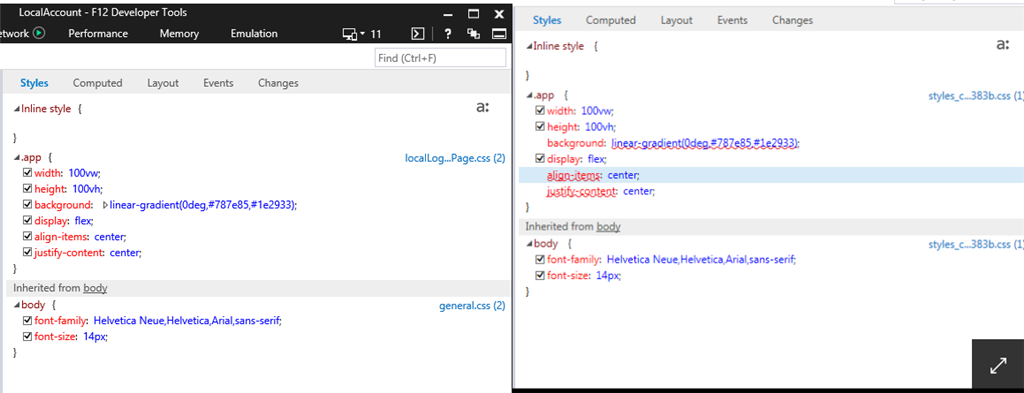The image size is (1024, 393).
Task: Switch to the Computed tab in left panel
Action: tap(97, 83)
